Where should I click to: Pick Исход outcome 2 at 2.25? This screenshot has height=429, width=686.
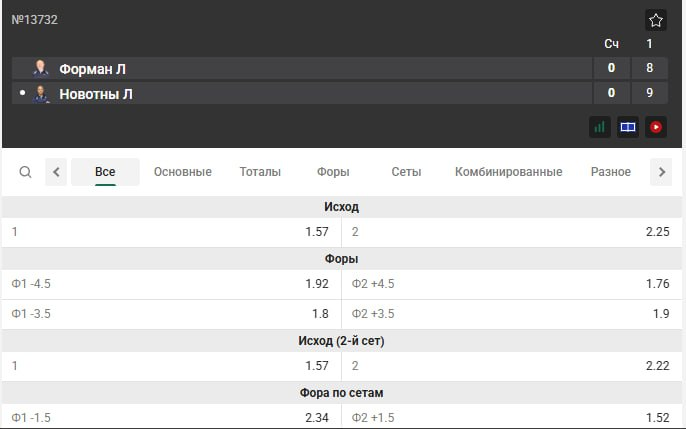pyautogui.click(x=513, y=232)
